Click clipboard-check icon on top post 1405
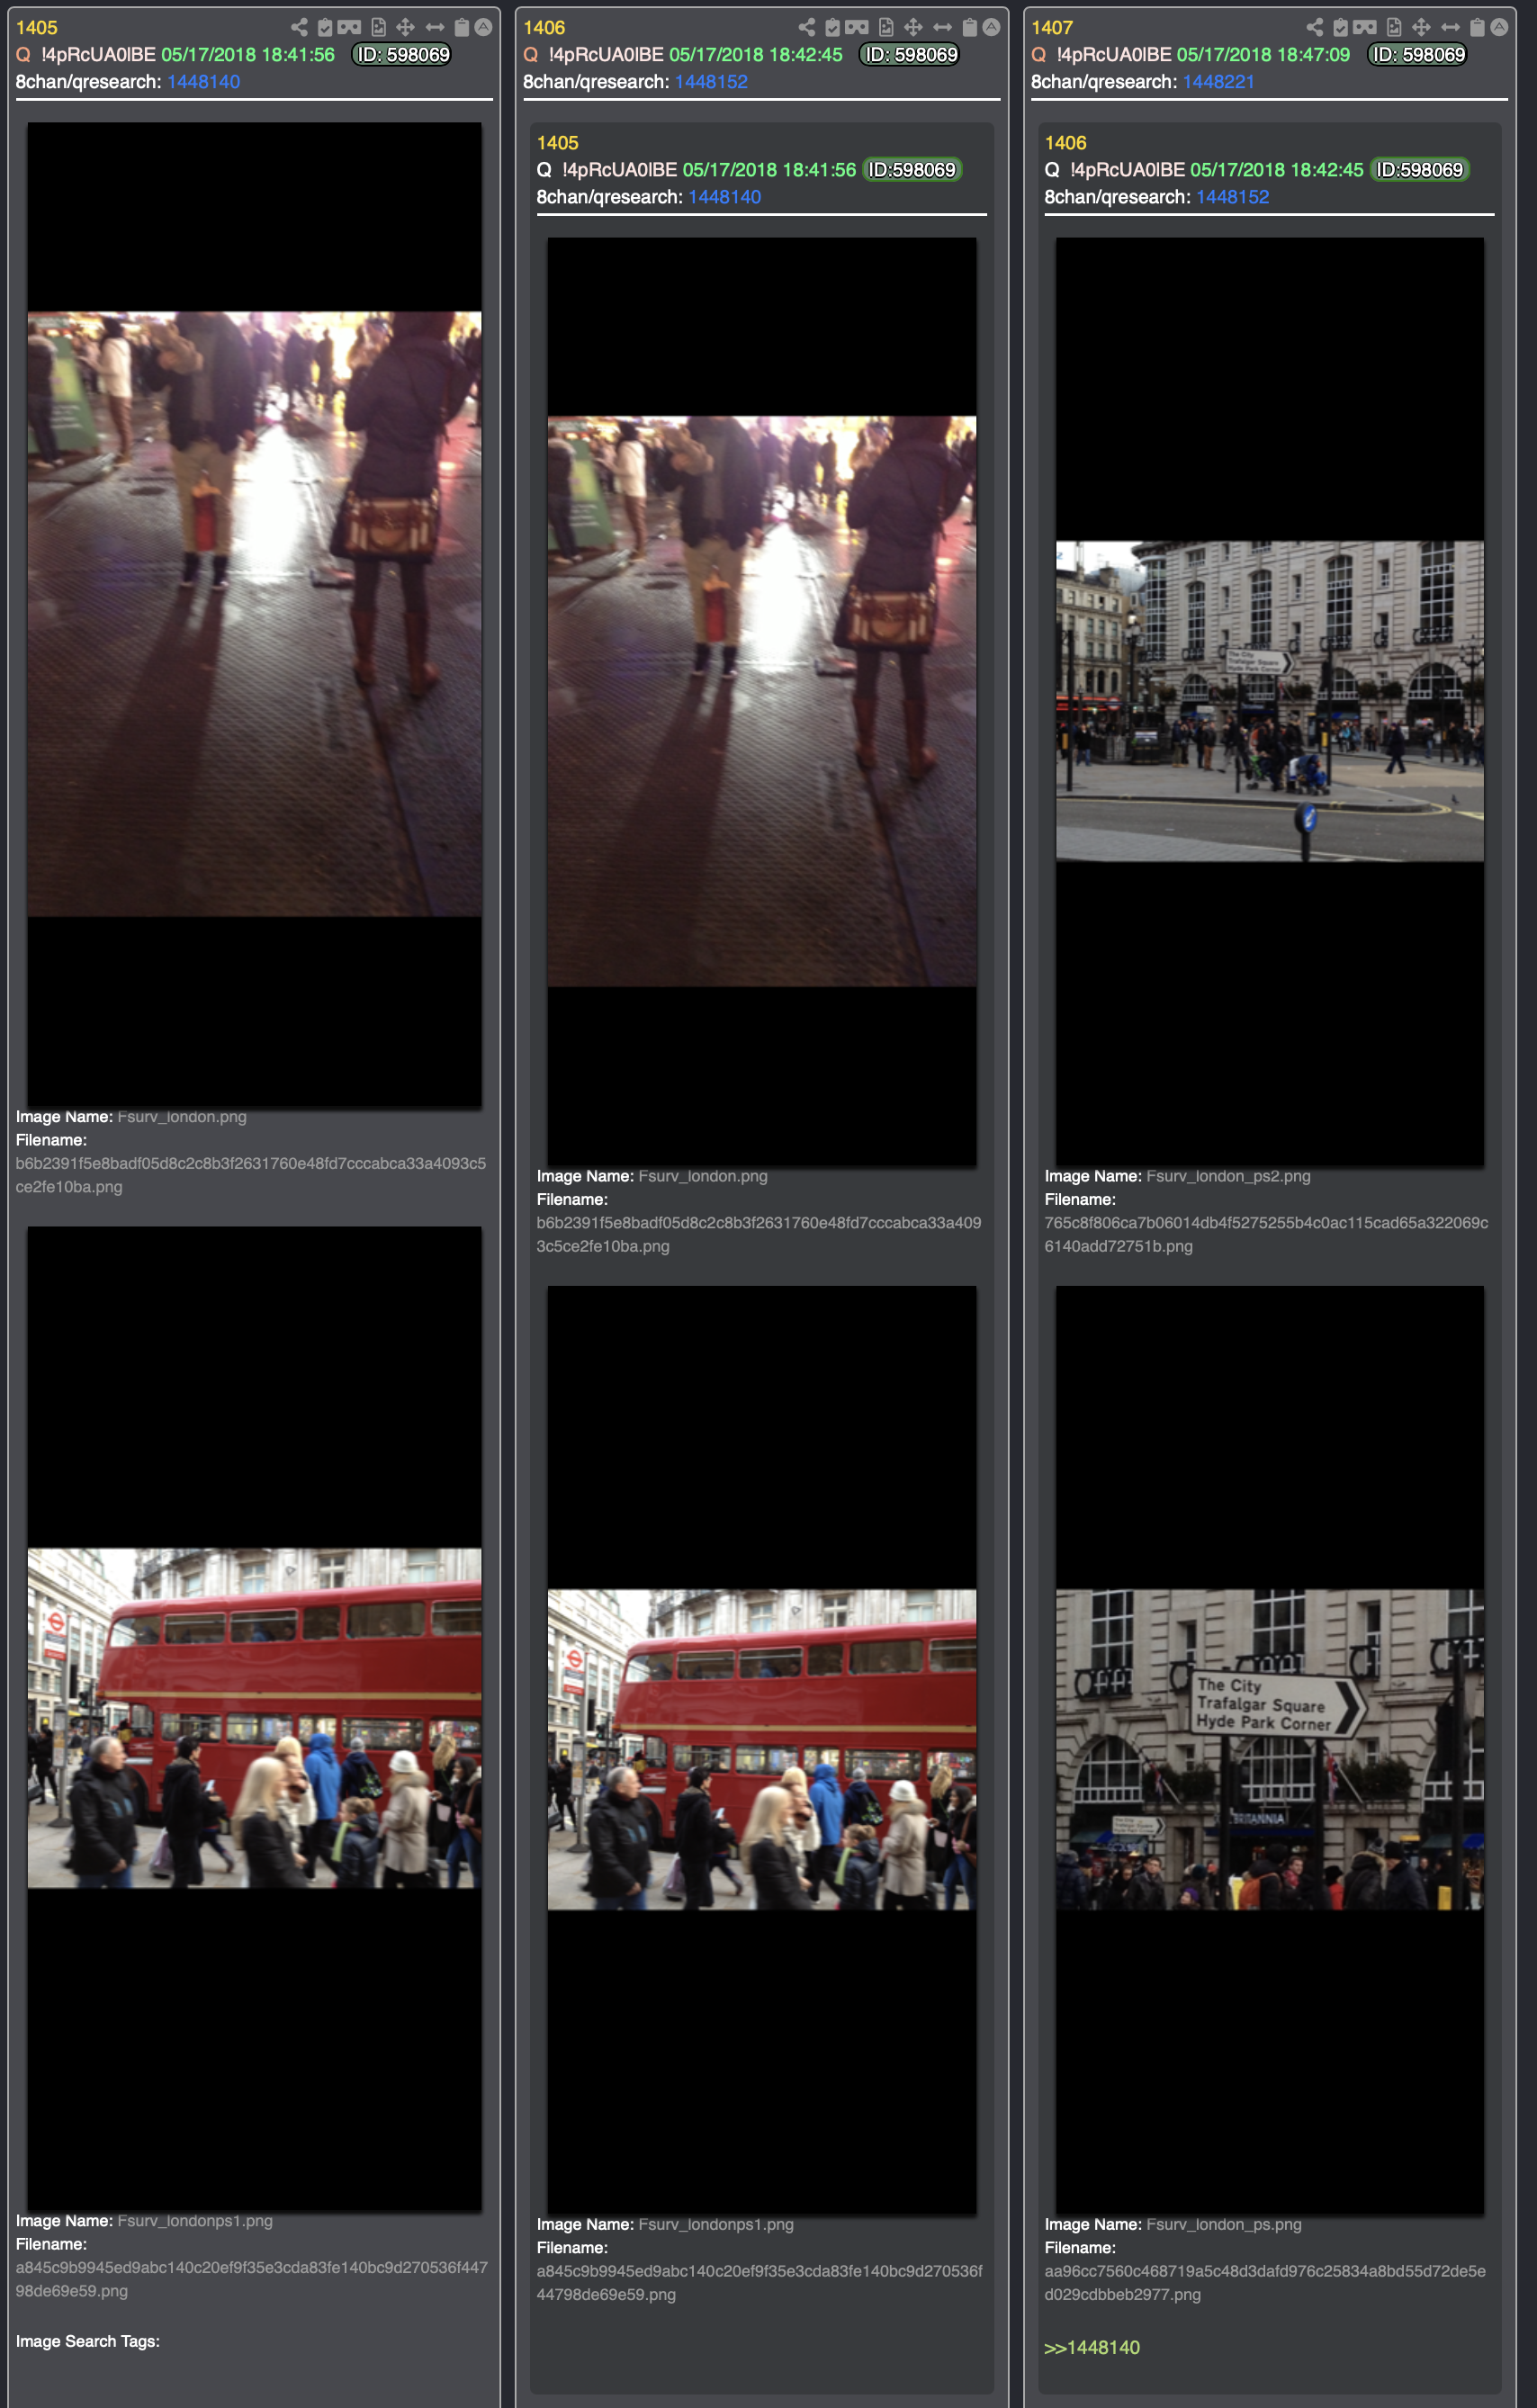This screenshot has height=2408, width=1537. pyautogui.click(x=325, y=27)
